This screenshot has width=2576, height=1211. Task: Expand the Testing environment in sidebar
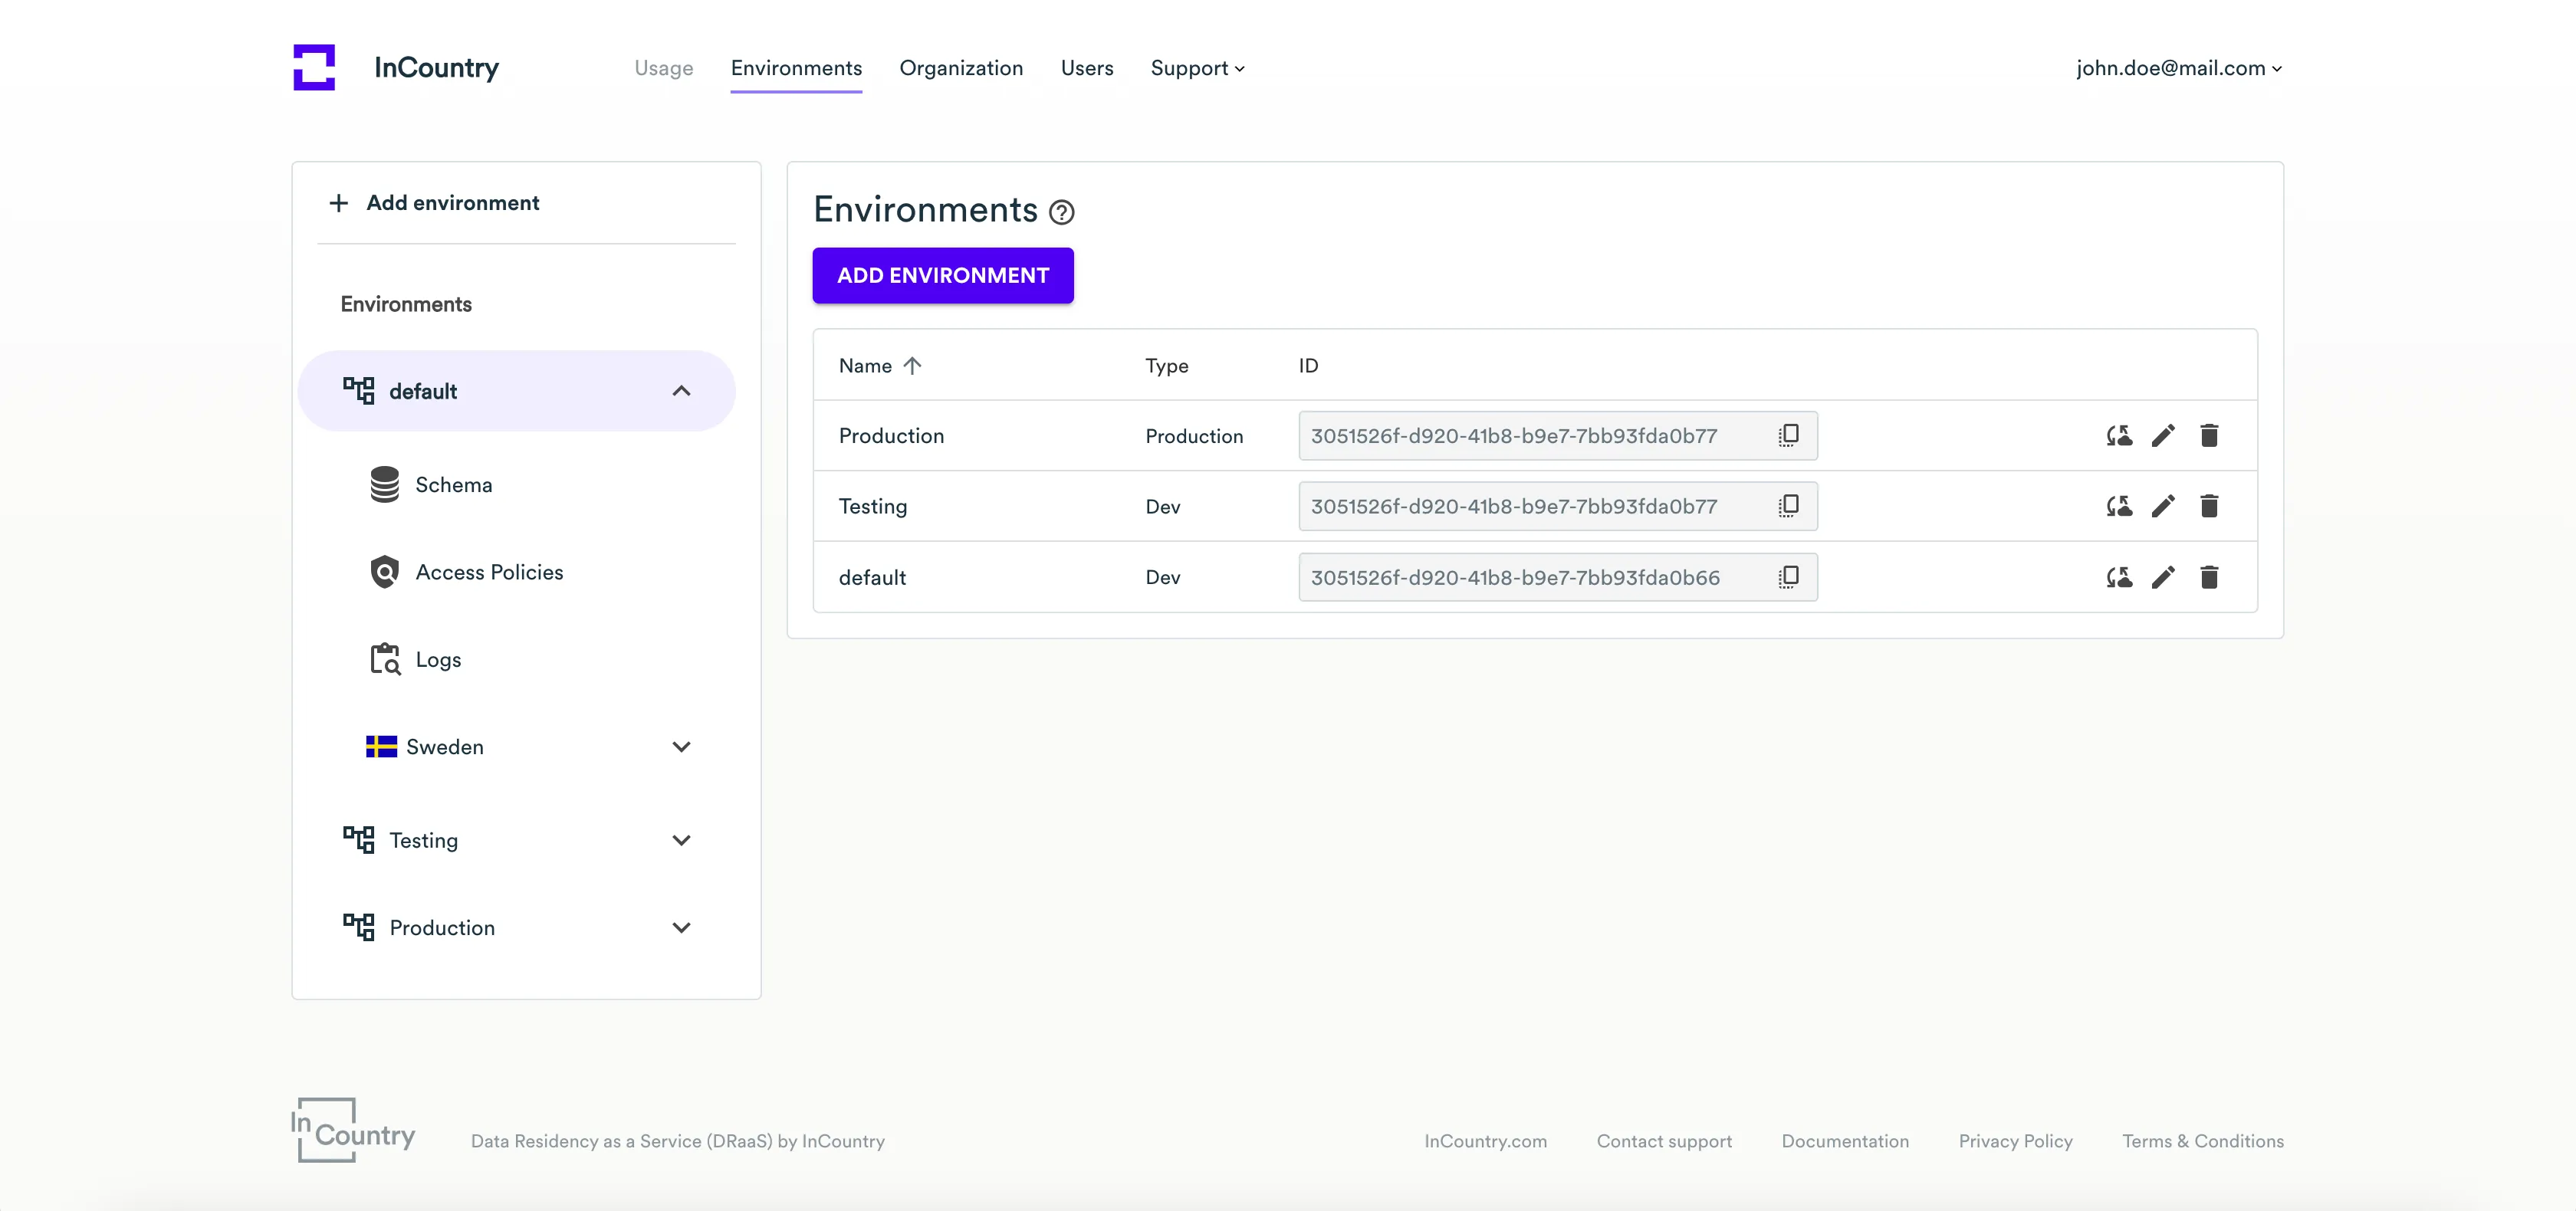point(681,840)
